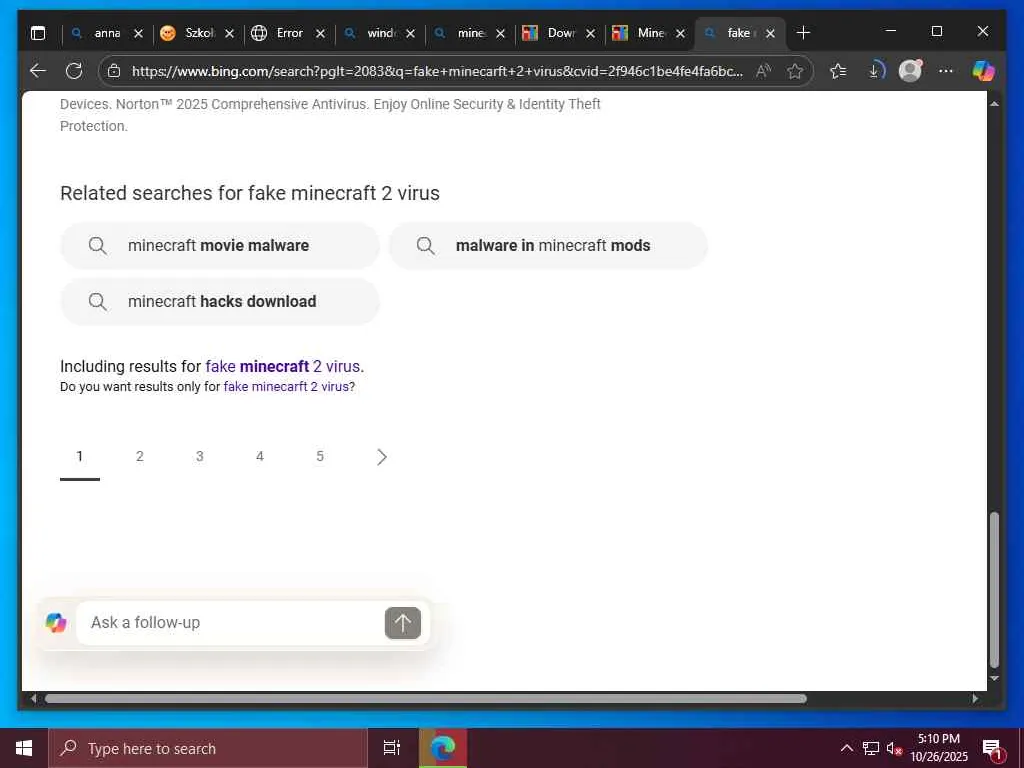The image size is (1024, 768).
Task: Go to results page 5
Action: point(320,456)
